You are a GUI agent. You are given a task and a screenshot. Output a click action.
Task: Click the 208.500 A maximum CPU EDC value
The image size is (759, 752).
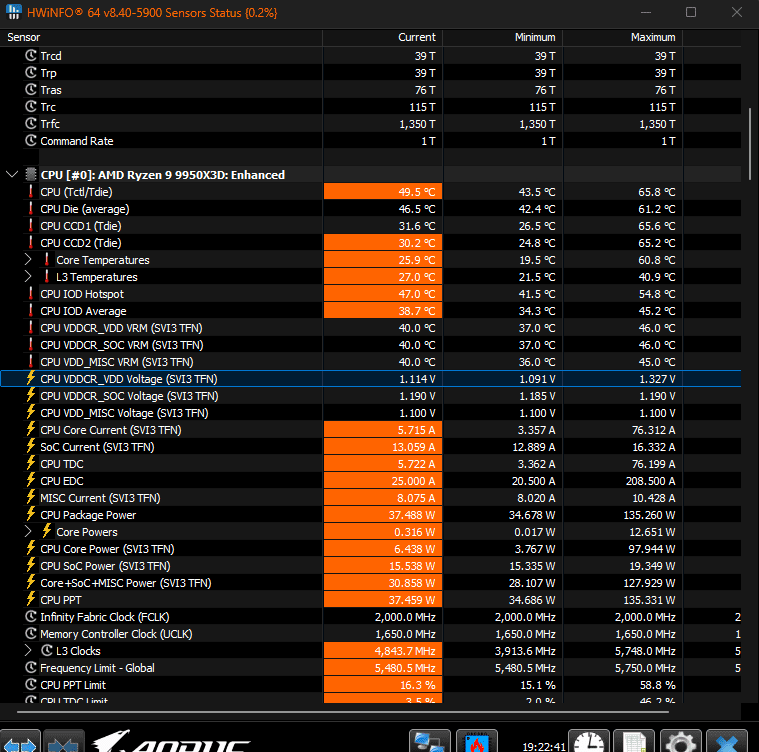650,481
